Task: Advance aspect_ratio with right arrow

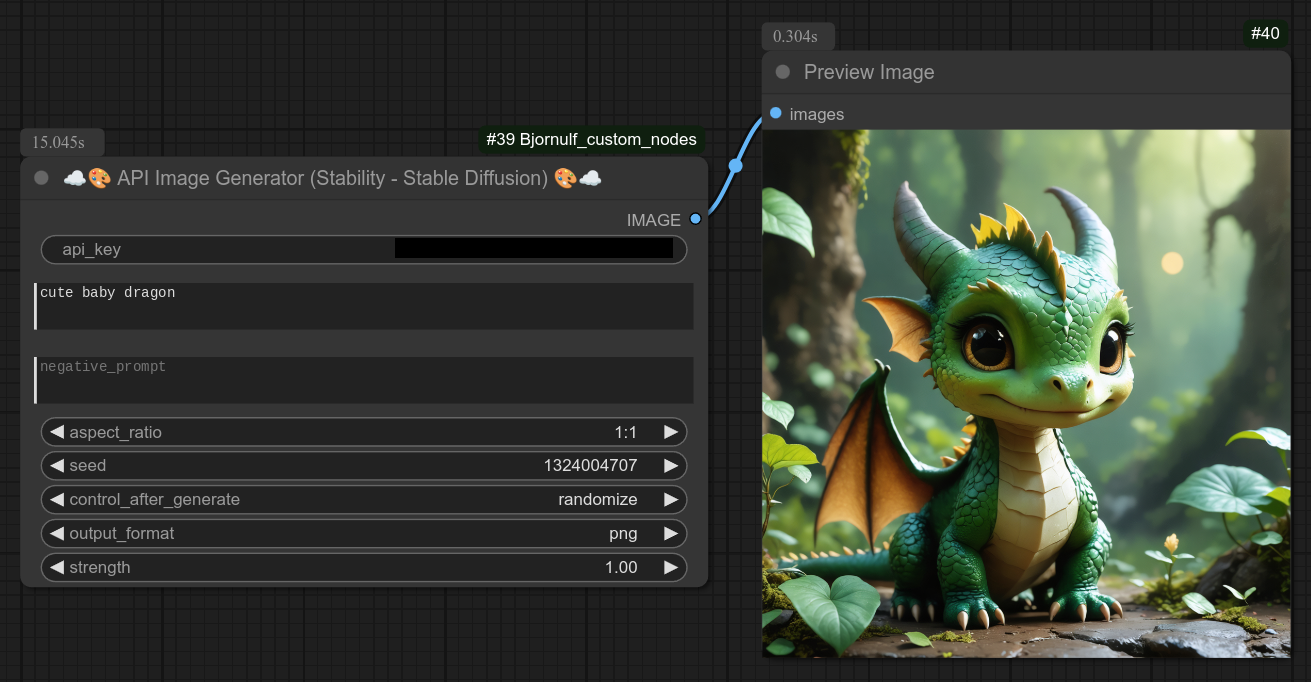Action: (x=671, y=432)
